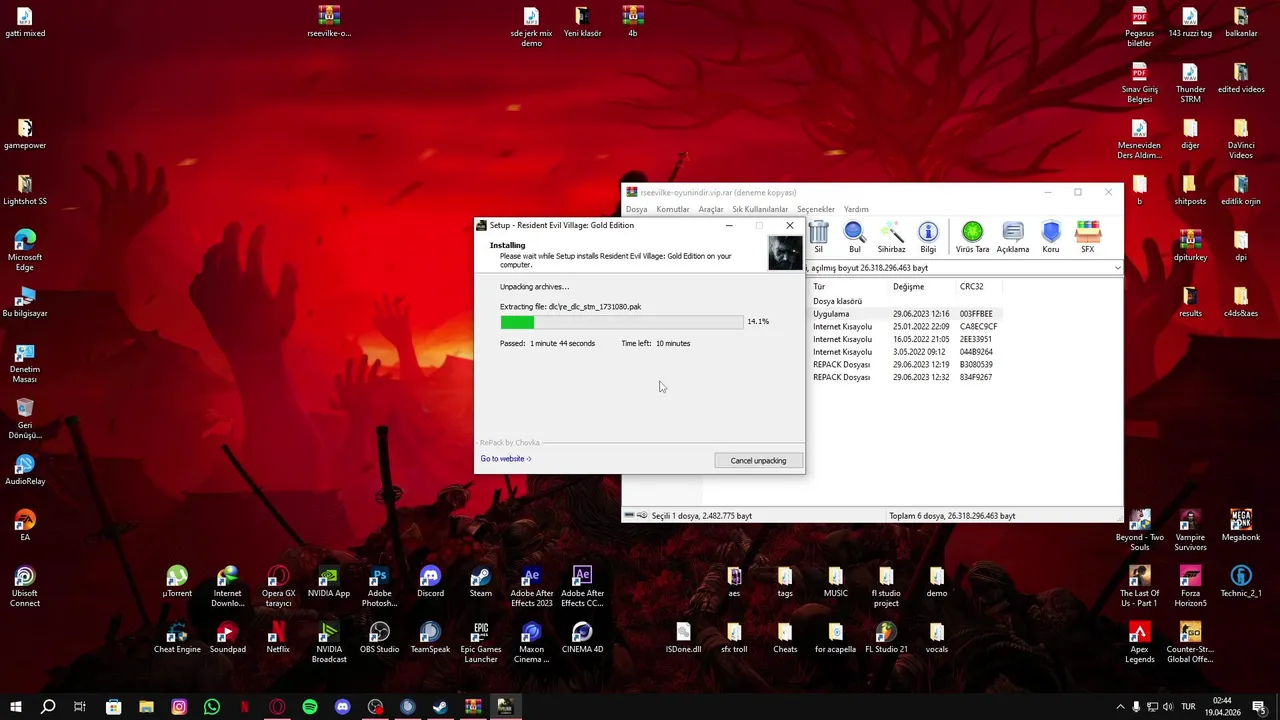Open the Opera GX tarayıcı desktop icon
This screenshot has width=1280, height=720.
[278, 587]
